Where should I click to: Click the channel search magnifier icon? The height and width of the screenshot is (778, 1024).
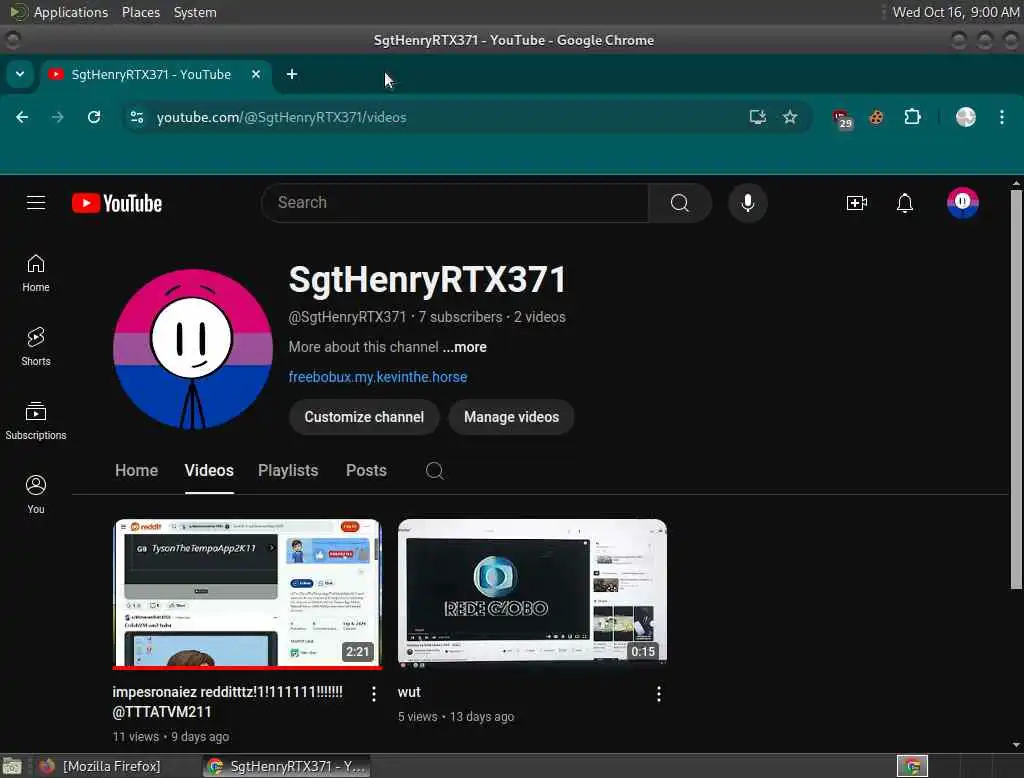pyautogui.click(x=435, y=470)
